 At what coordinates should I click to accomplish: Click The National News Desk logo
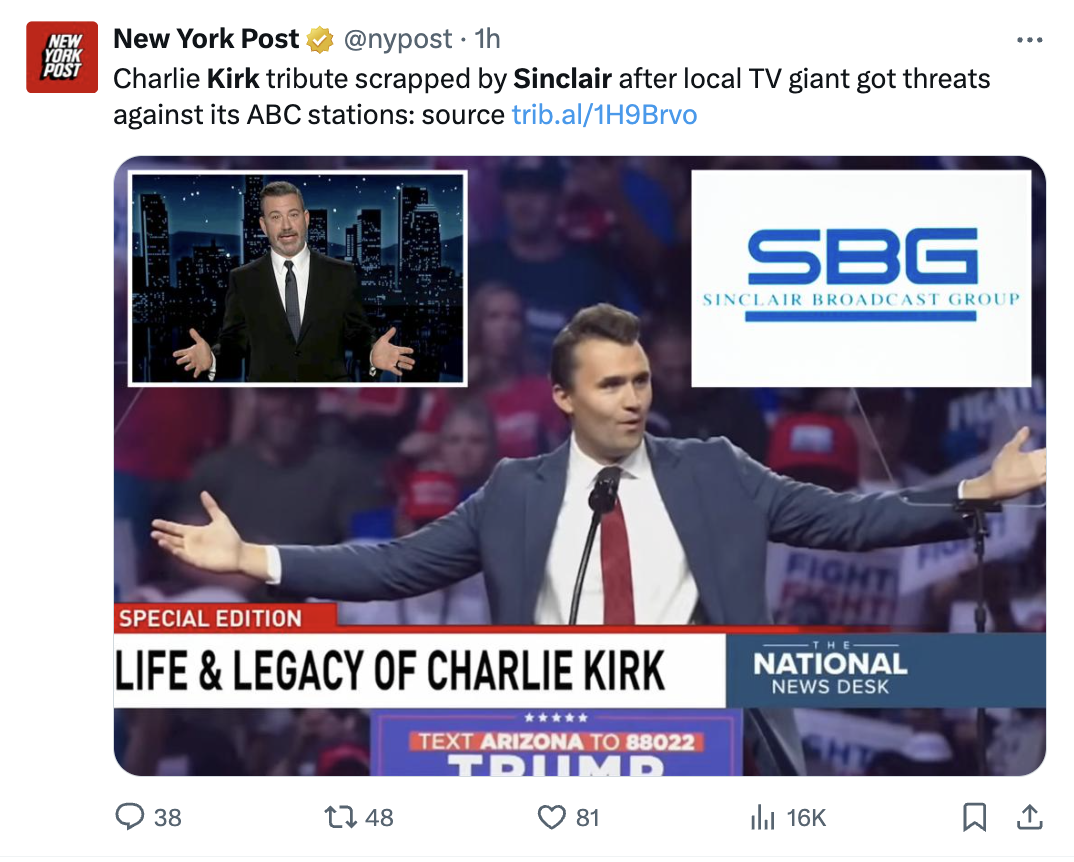pyautogui.click(x=830, y=669)
